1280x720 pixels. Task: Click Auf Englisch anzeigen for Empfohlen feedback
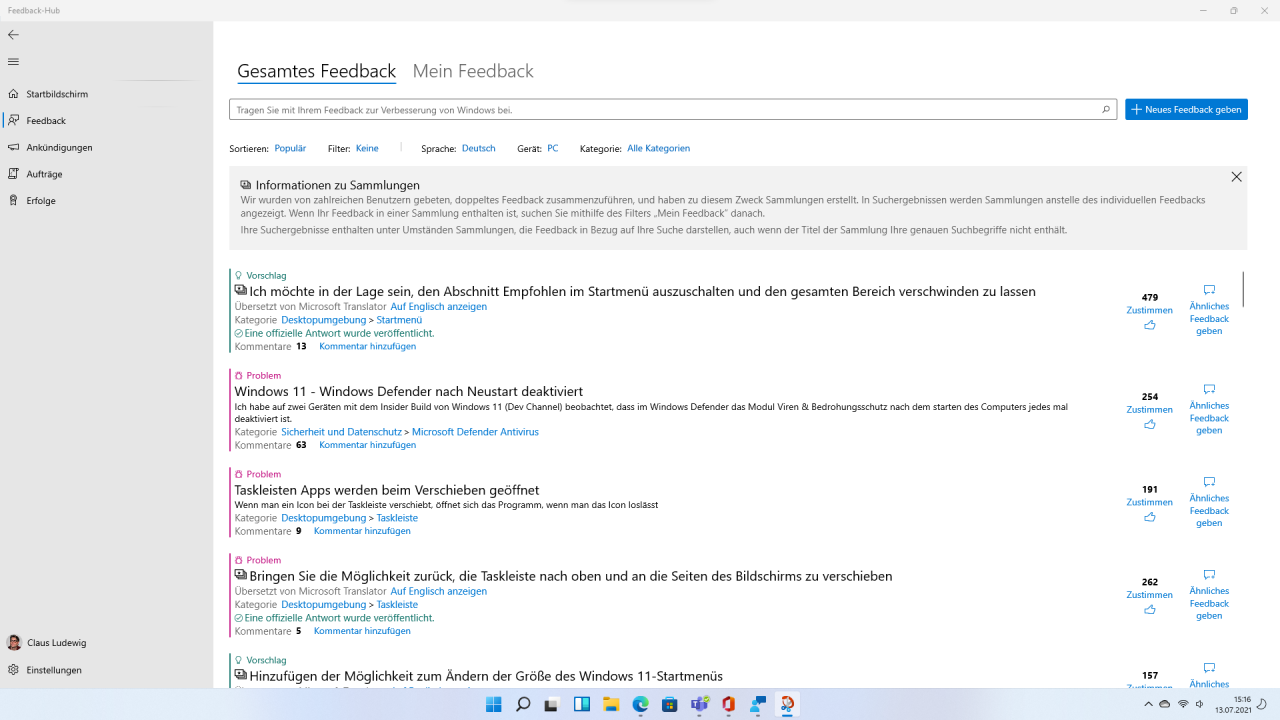click(438, 306)
